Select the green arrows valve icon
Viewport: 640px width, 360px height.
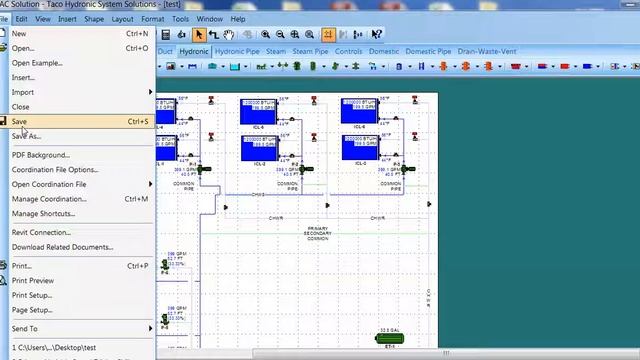[x=282, y=66]
